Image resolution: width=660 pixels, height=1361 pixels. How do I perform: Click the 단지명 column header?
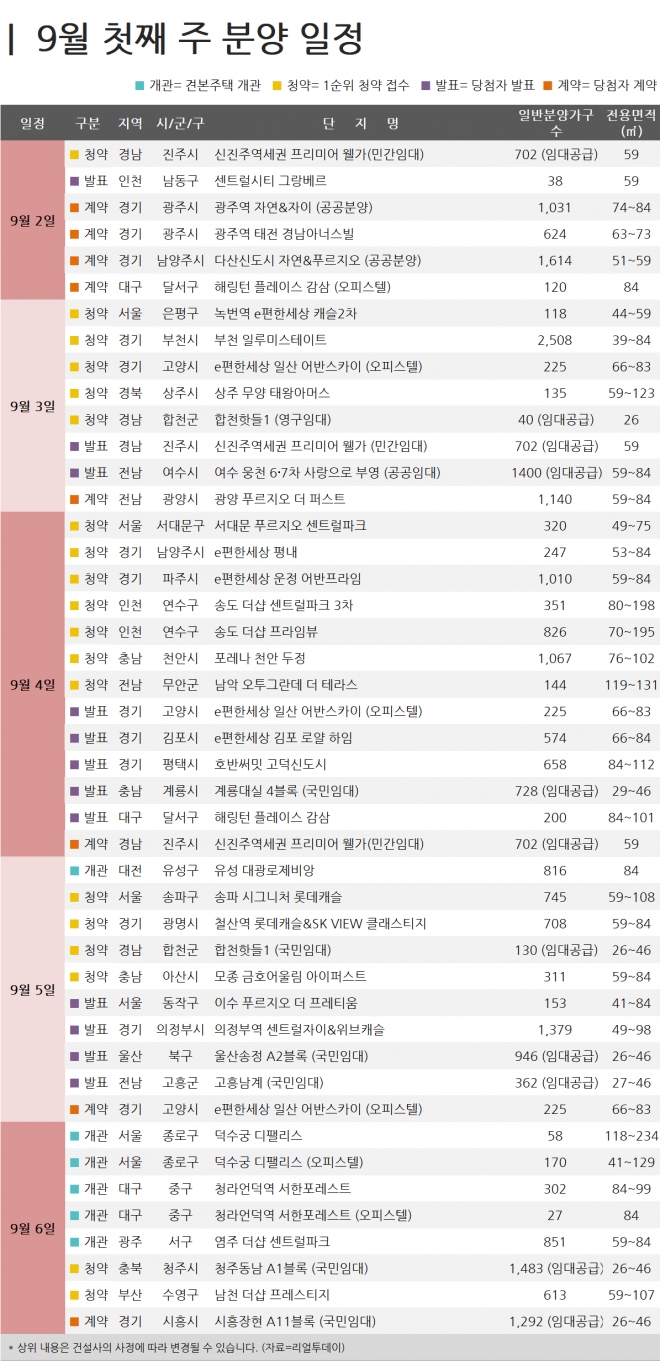pyautogui.click(x=361, y=123)
